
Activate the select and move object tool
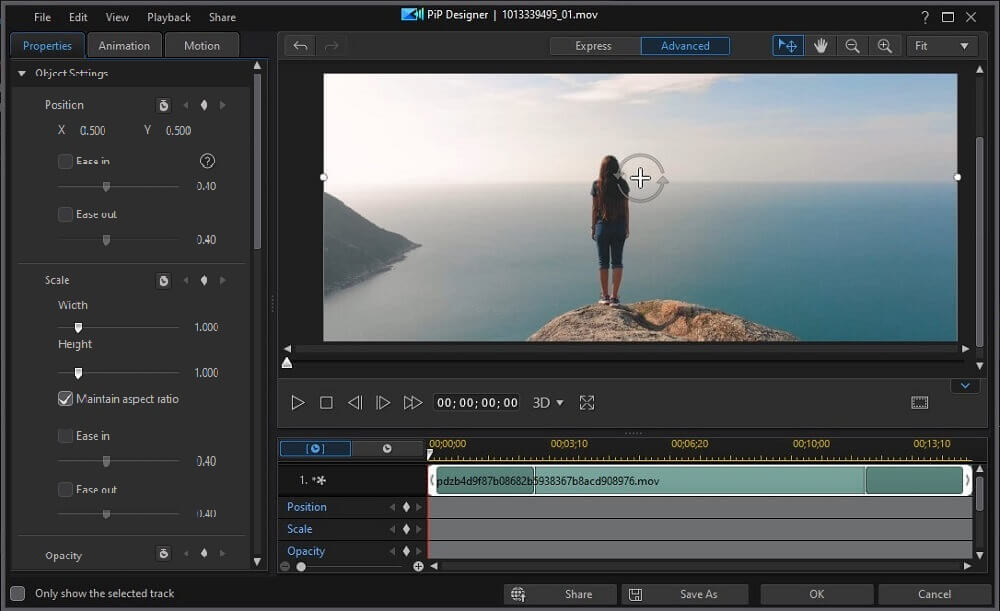click(x=788, y=46)
